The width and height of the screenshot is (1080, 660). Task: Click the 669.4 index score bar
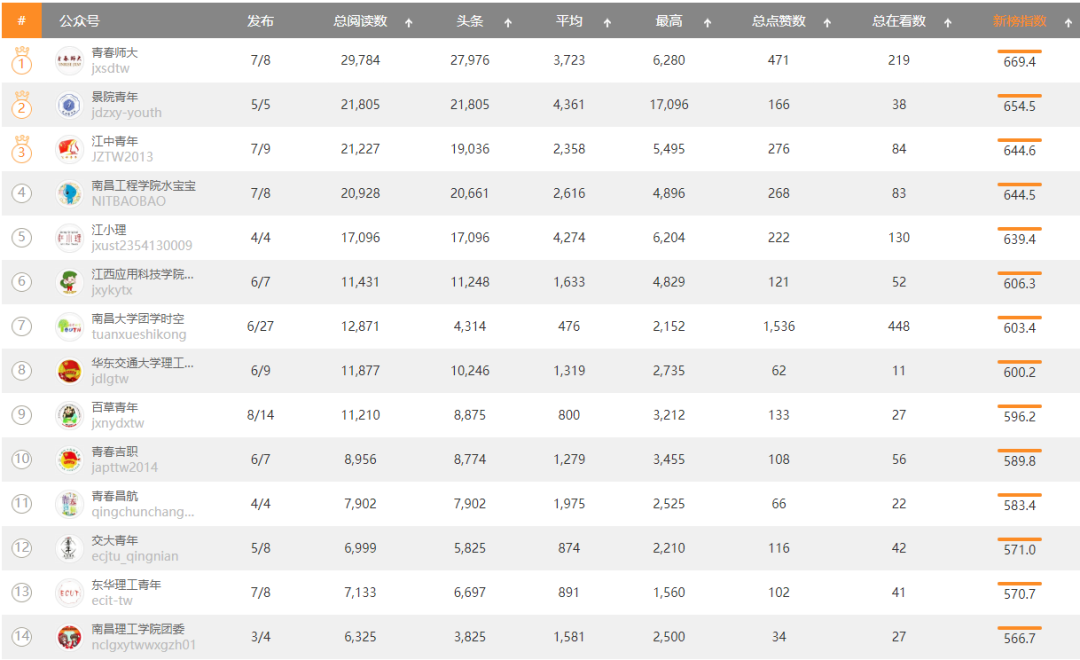click(1019, 52)
